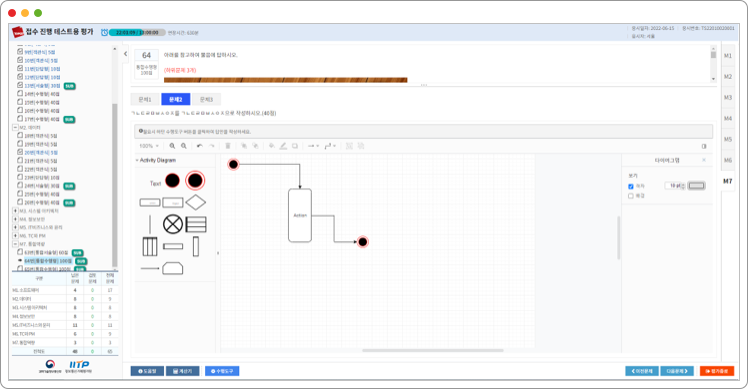Toggle checkbox for question 14번

click(x=20, y=94)
